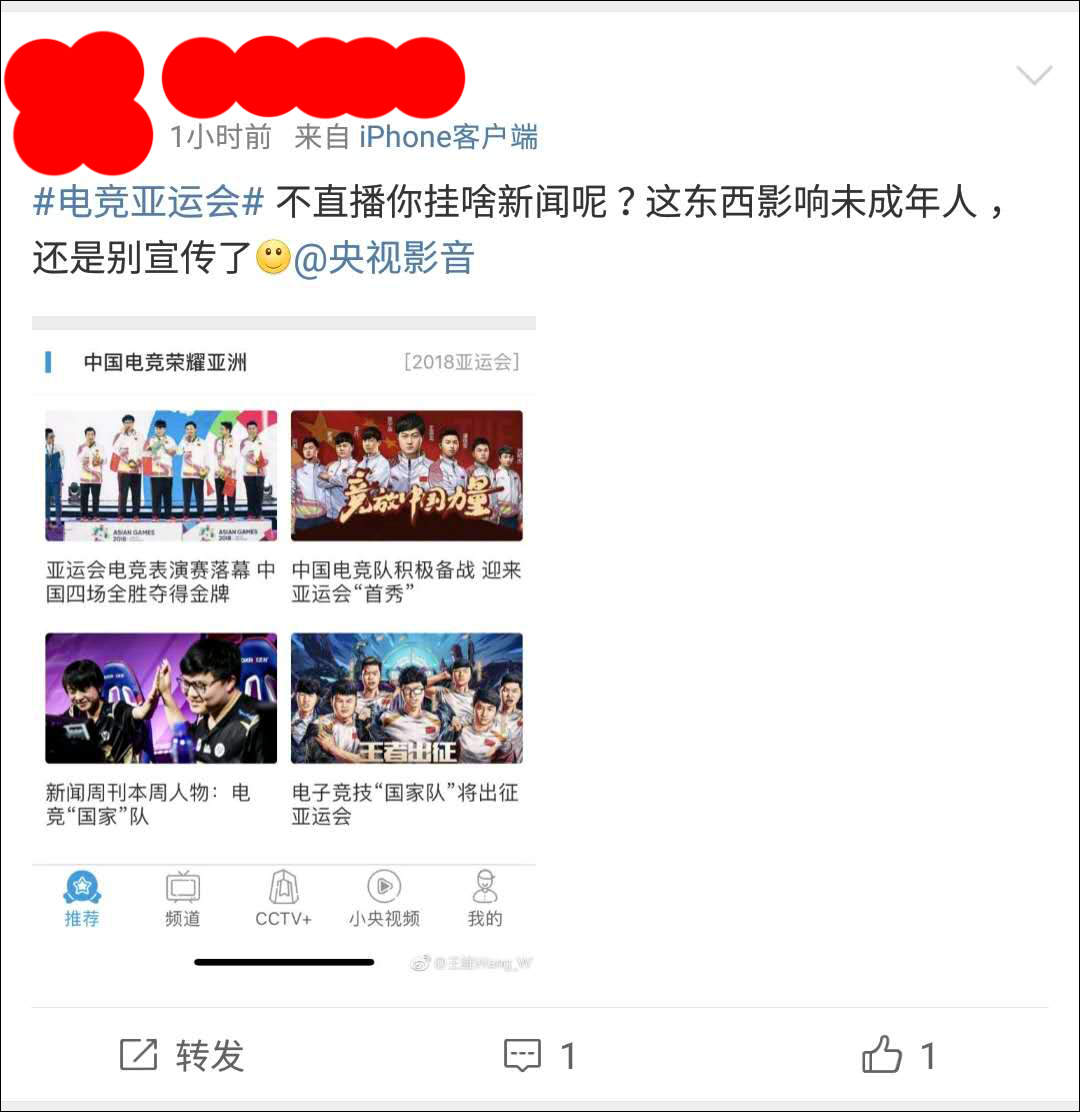The image size is (1080, 1112).
Task: Select the 推荐 tab icon
Action: 82,886
